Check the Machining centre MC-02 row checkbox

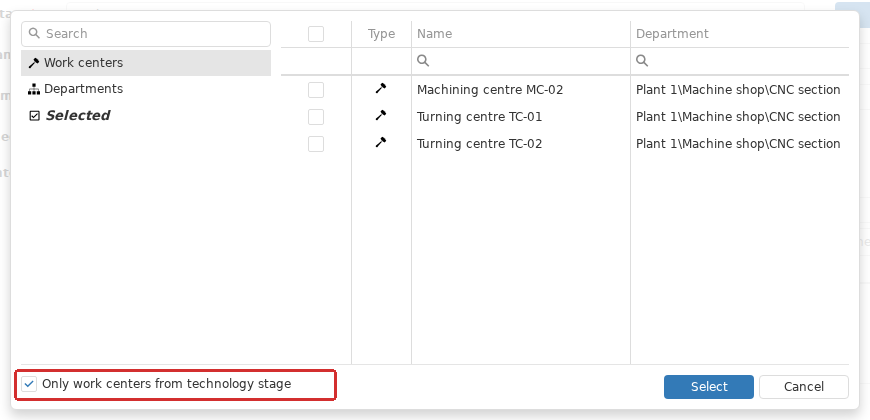tap(316, 90)
